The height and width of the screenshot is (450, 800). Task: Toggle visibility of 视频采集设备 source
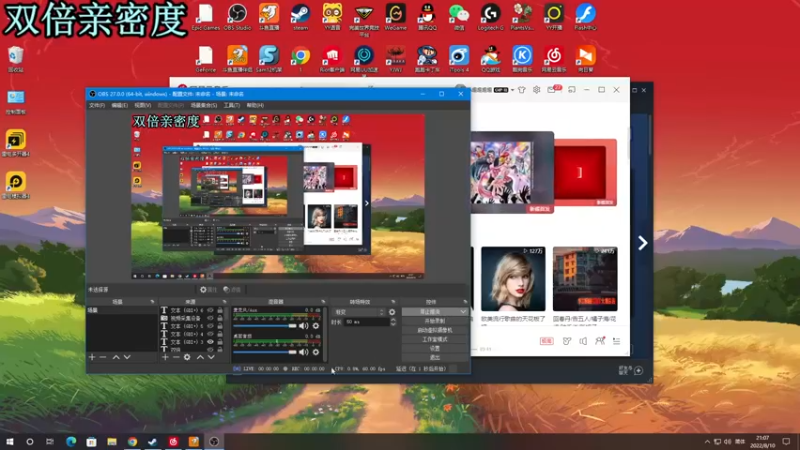[x=210, y=318]
